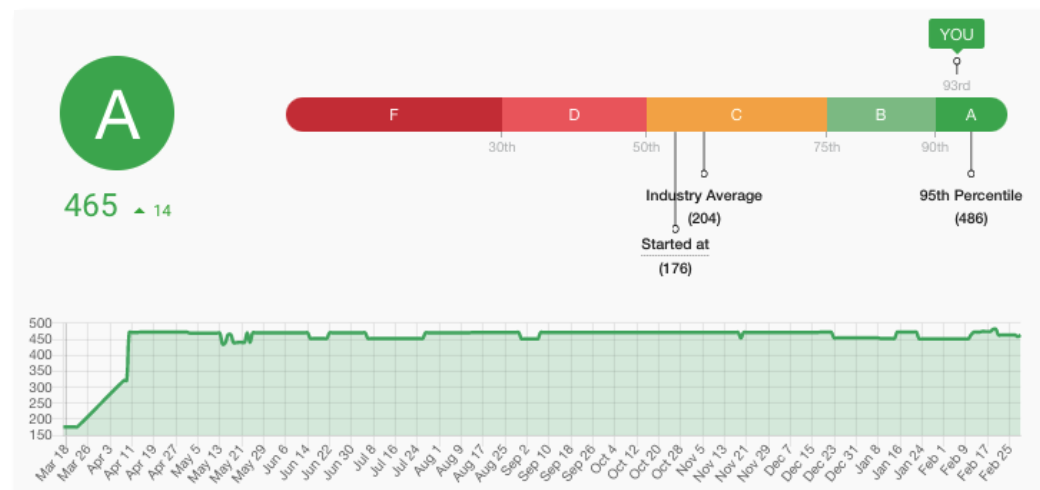The image size is (1040, 490).
Task: Click the Industry Average marker pin
Action: tap(704, 174)
